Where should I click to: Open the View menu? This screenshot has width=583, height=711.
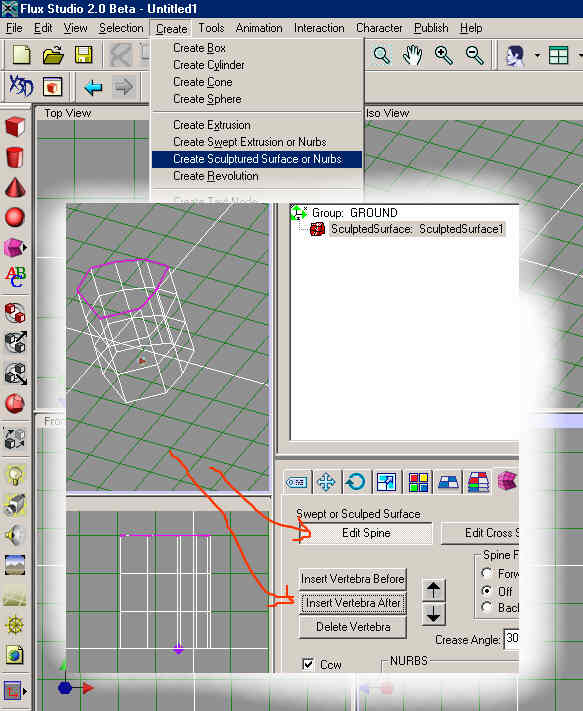pos(75,28)
